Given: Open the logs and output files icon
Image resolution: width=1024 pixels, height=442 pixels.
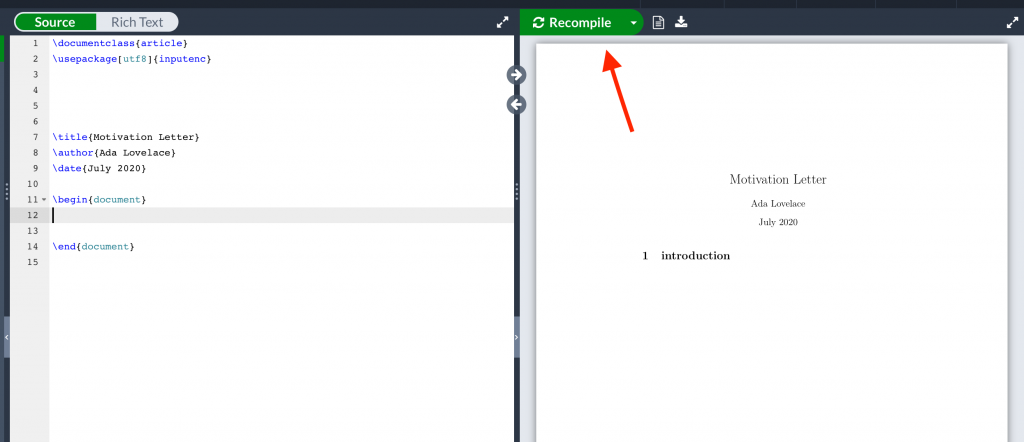Looking at the screenshot, I should click(658, 23).
